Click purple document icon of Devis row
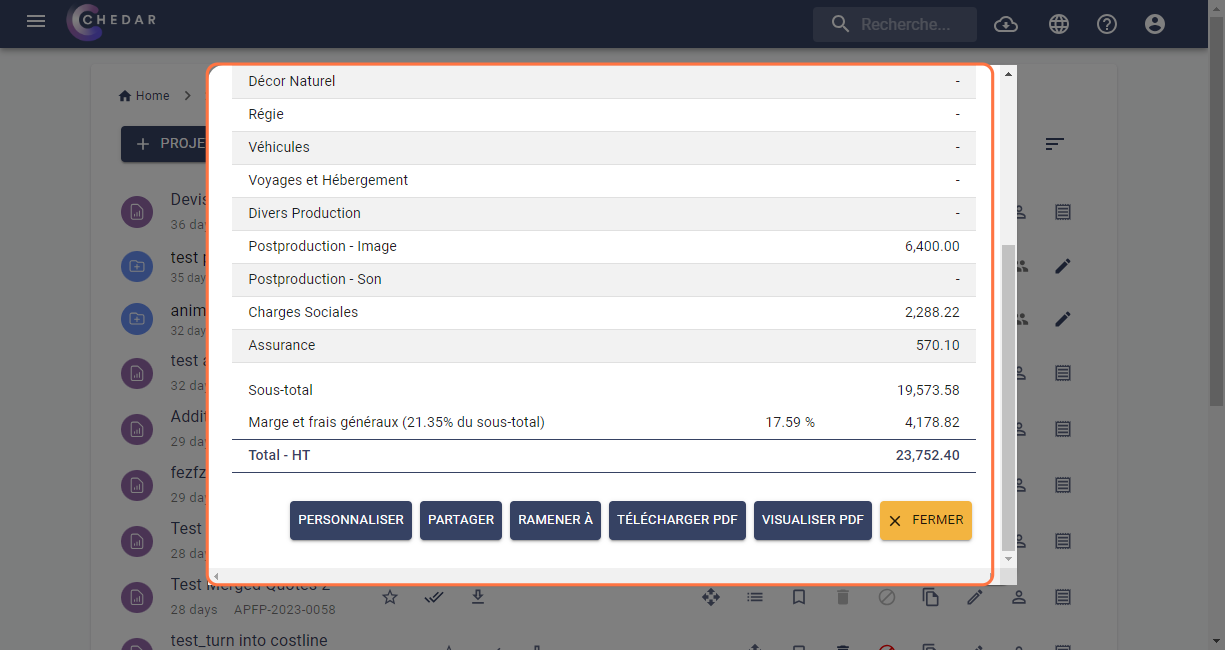This screenshot has width=1225, height=650. 135,212
